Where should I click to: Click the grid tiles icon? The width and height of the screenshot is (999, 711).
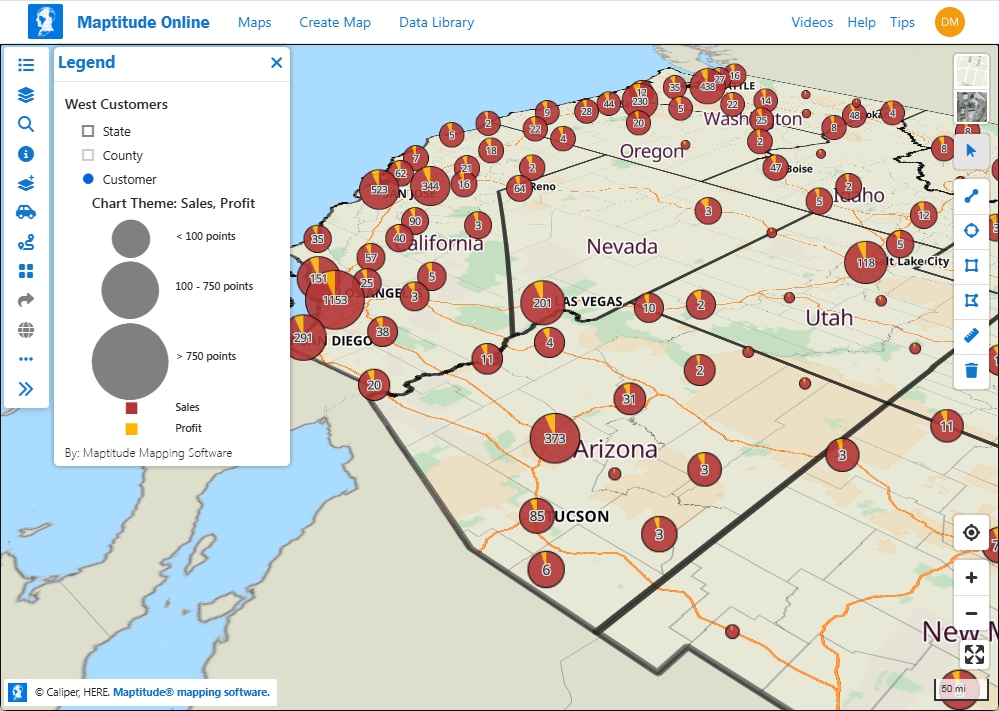(25, 271)
